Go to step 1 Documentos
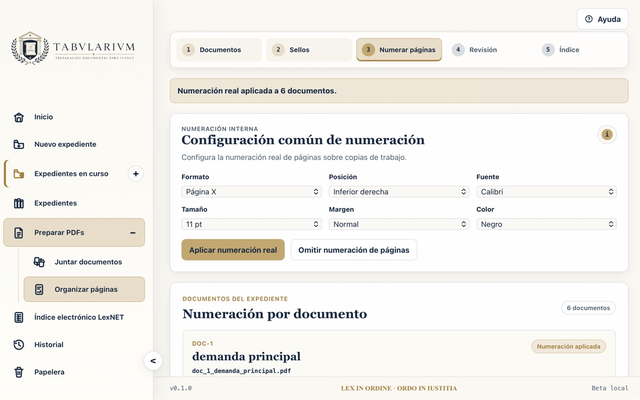 point(219,50)
